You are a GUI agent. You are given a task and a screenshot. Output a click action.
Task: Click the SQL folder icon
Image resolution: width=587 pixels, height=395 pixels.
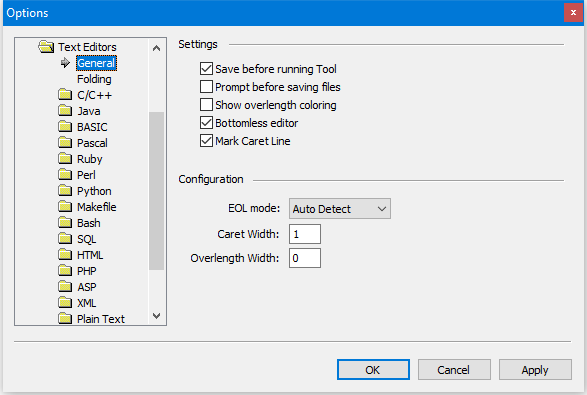click(65, 238)
